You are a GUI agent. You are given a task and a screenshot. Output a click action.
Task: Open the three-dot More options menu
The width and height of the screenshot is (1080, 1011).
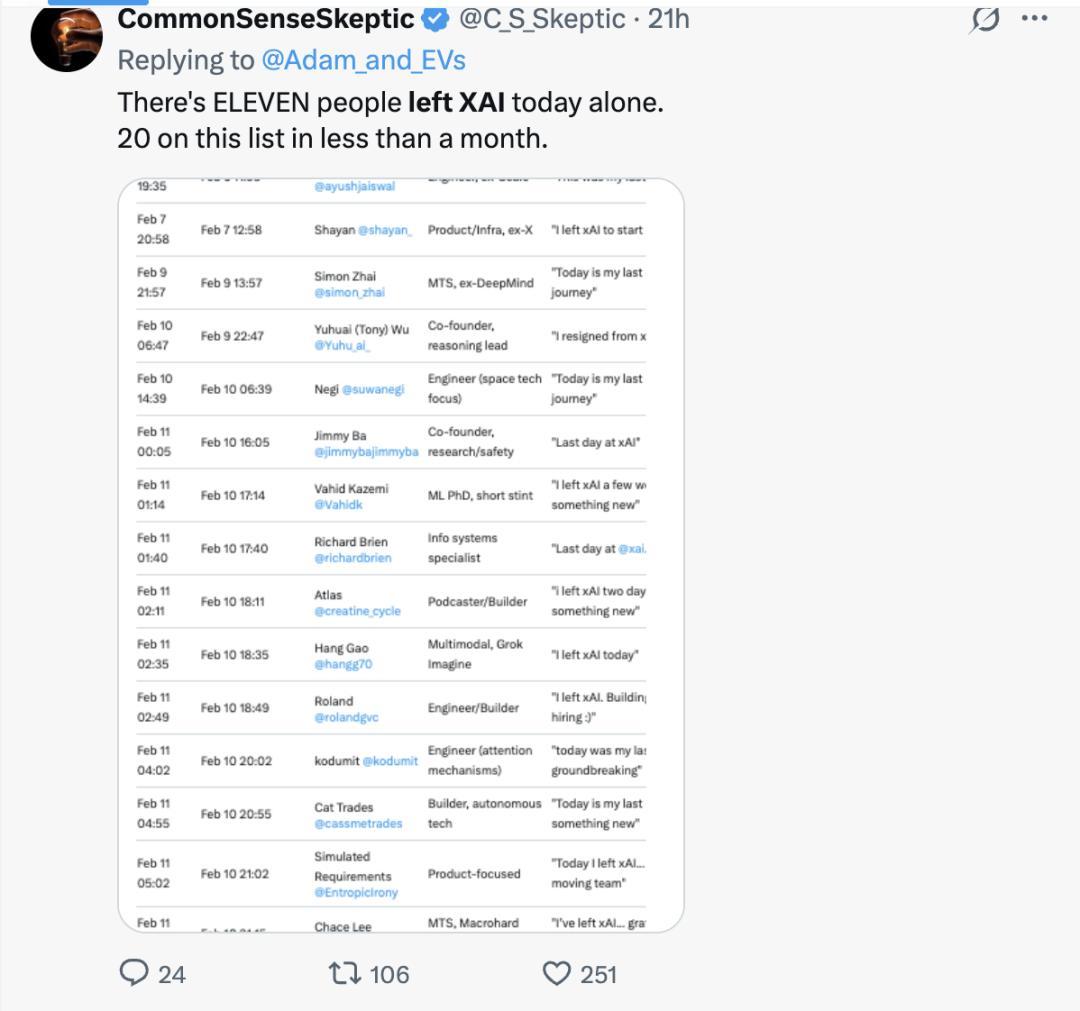click(1034, 18)
